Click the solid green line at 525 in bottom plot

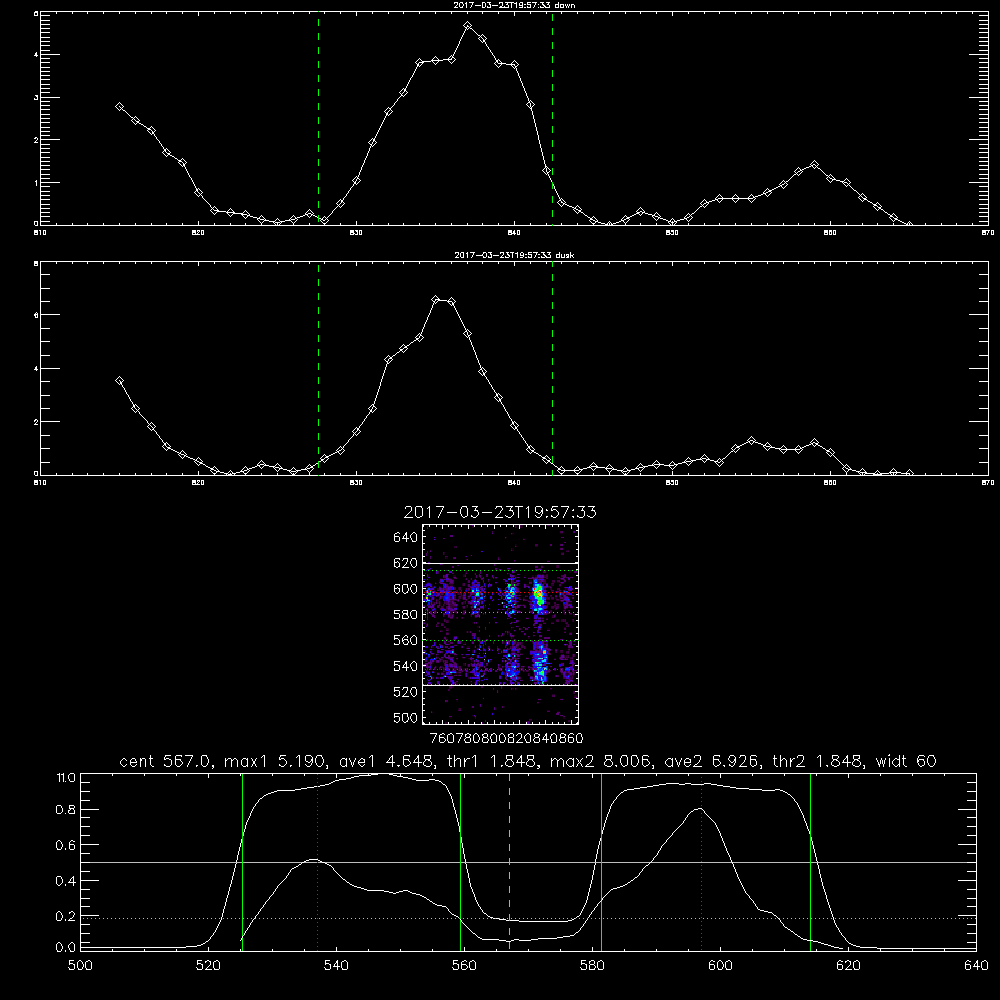click(242, 861)
